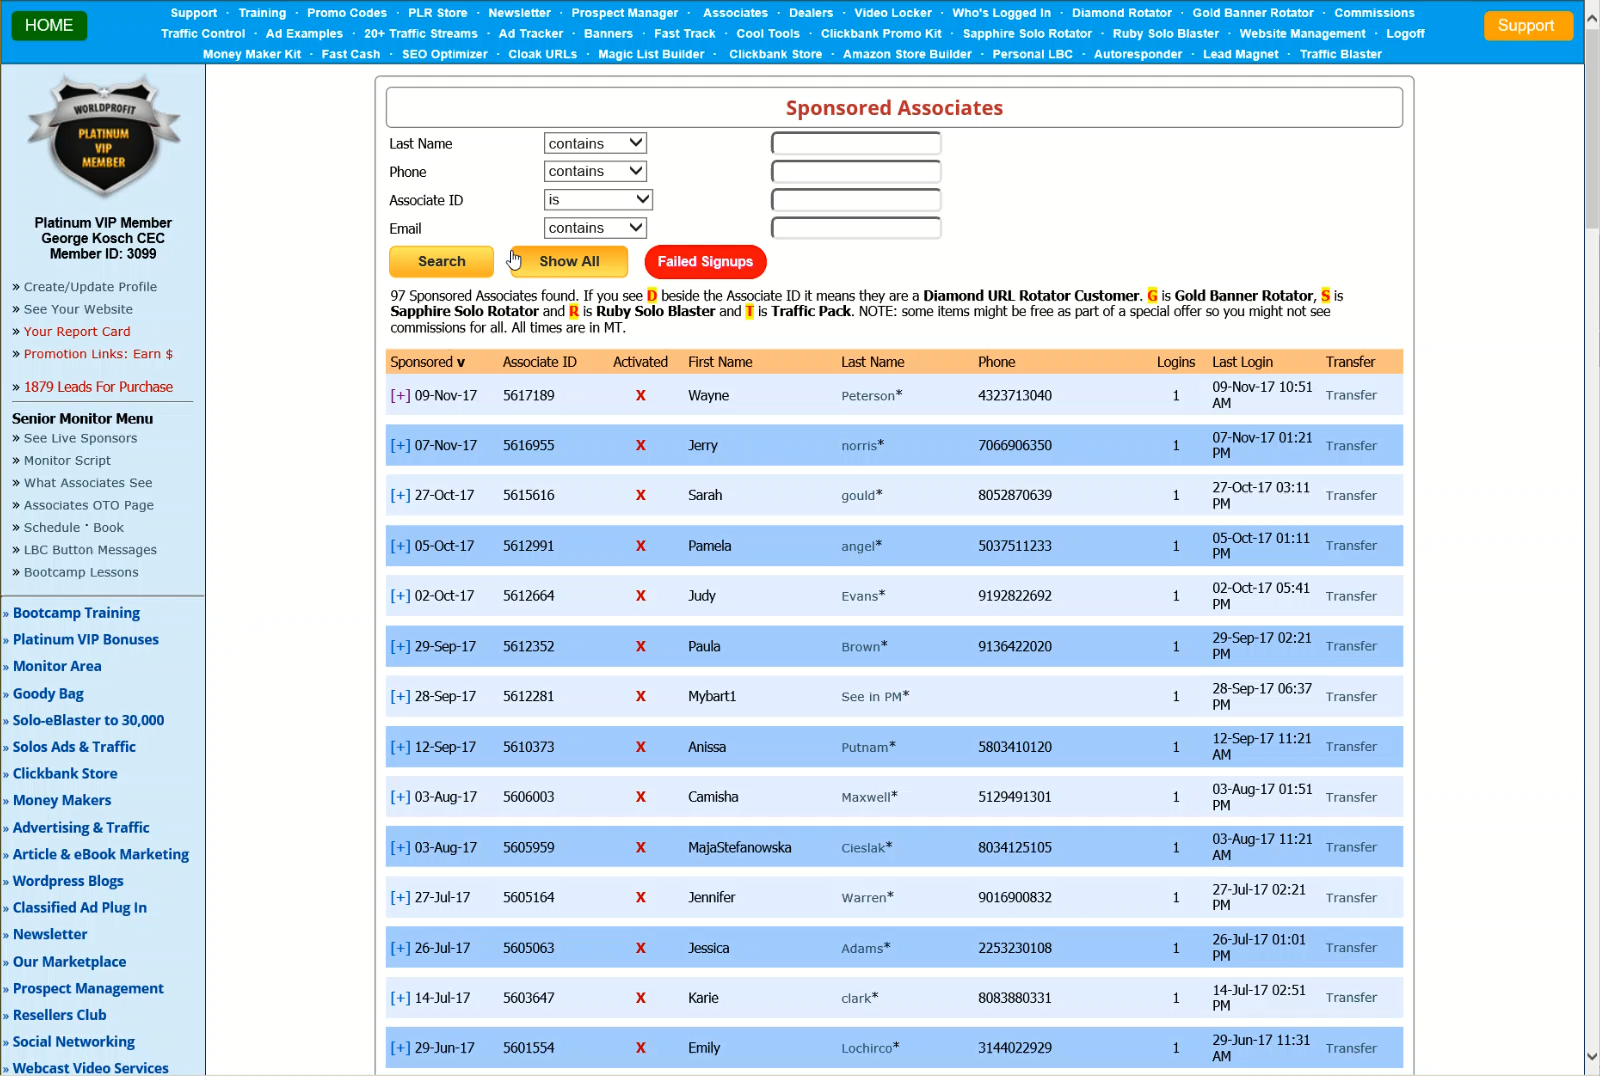Expand details for Jerry norris row
Viewport: 1600px width, 1076px height.
click(x=400, y=446)
